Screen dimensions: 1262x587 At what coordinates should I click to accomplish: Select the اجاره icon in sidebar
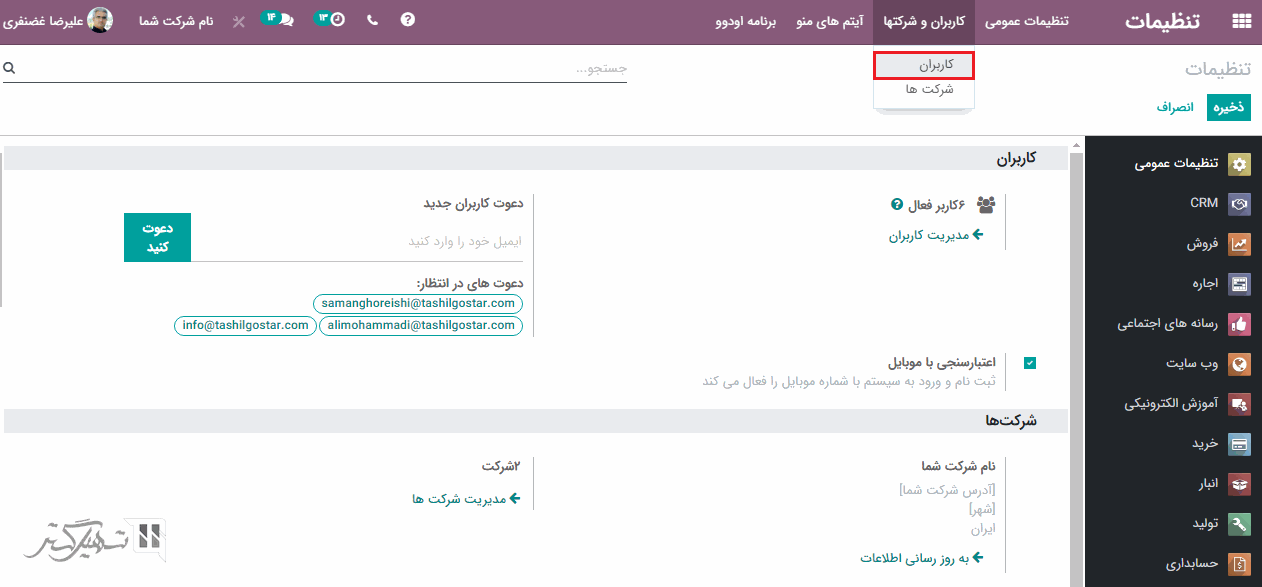[x=1240, y=283]
